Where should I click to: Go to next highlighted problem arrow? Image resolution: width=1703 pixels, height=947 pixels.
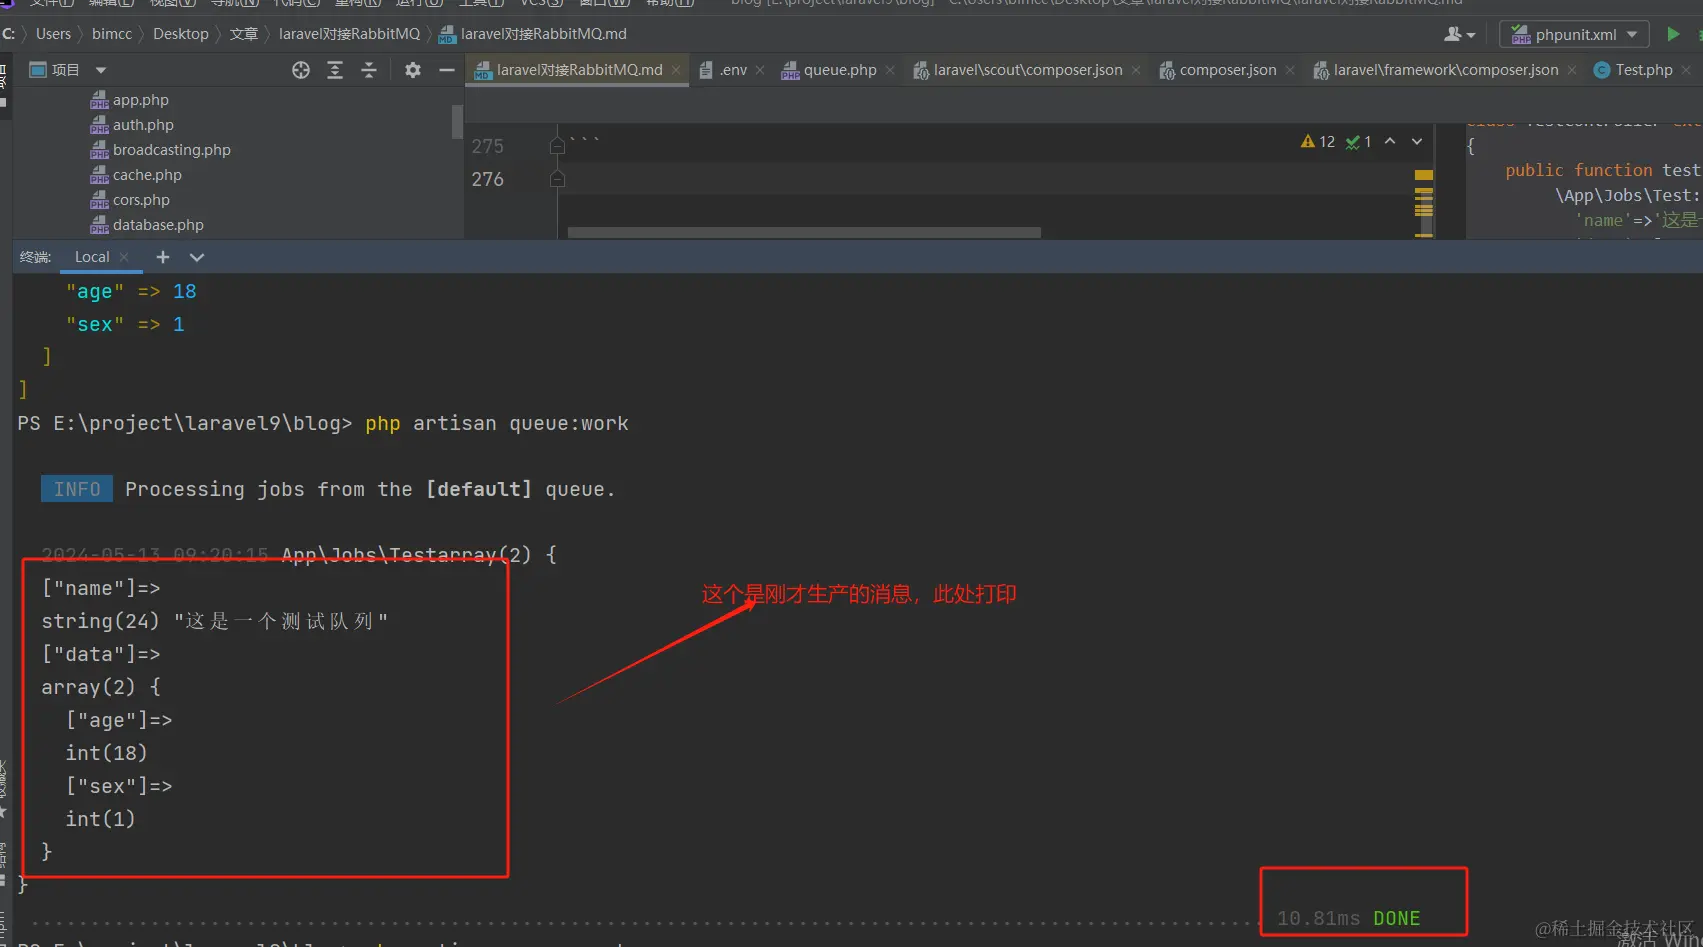1417,142
